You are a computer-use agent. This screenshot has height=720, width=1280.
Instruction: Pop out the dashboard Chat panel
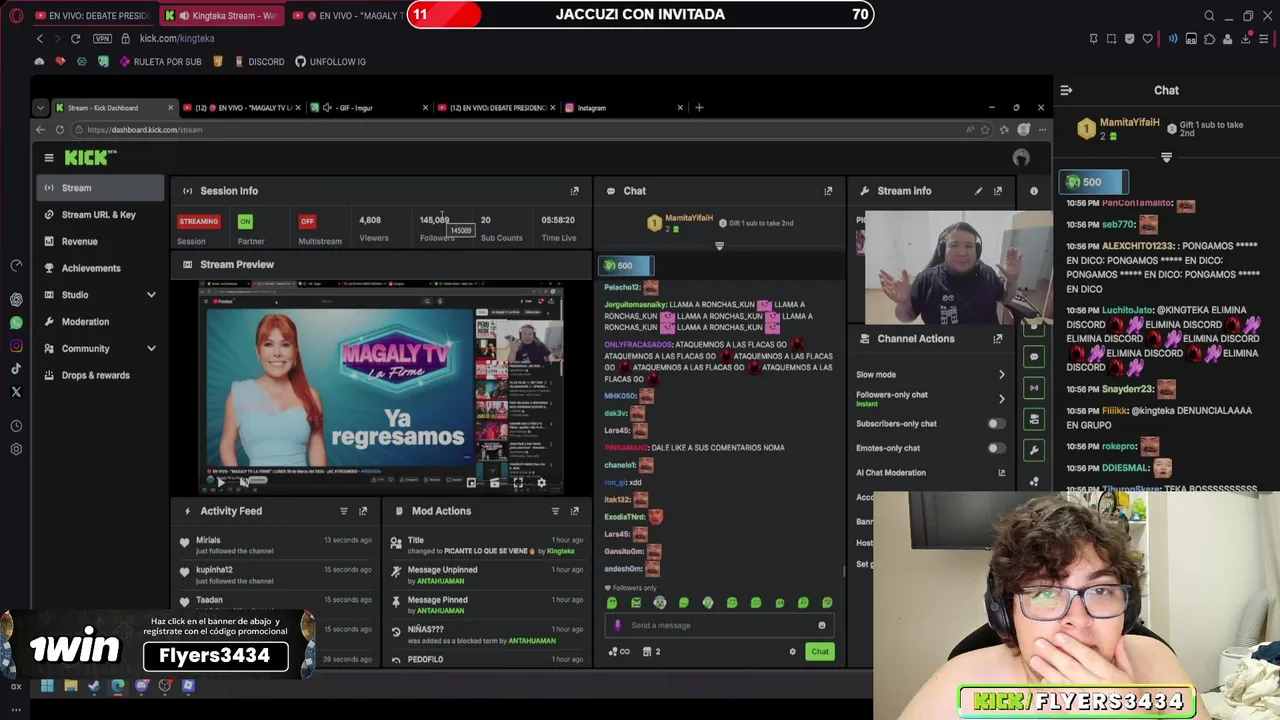point(828,191)
